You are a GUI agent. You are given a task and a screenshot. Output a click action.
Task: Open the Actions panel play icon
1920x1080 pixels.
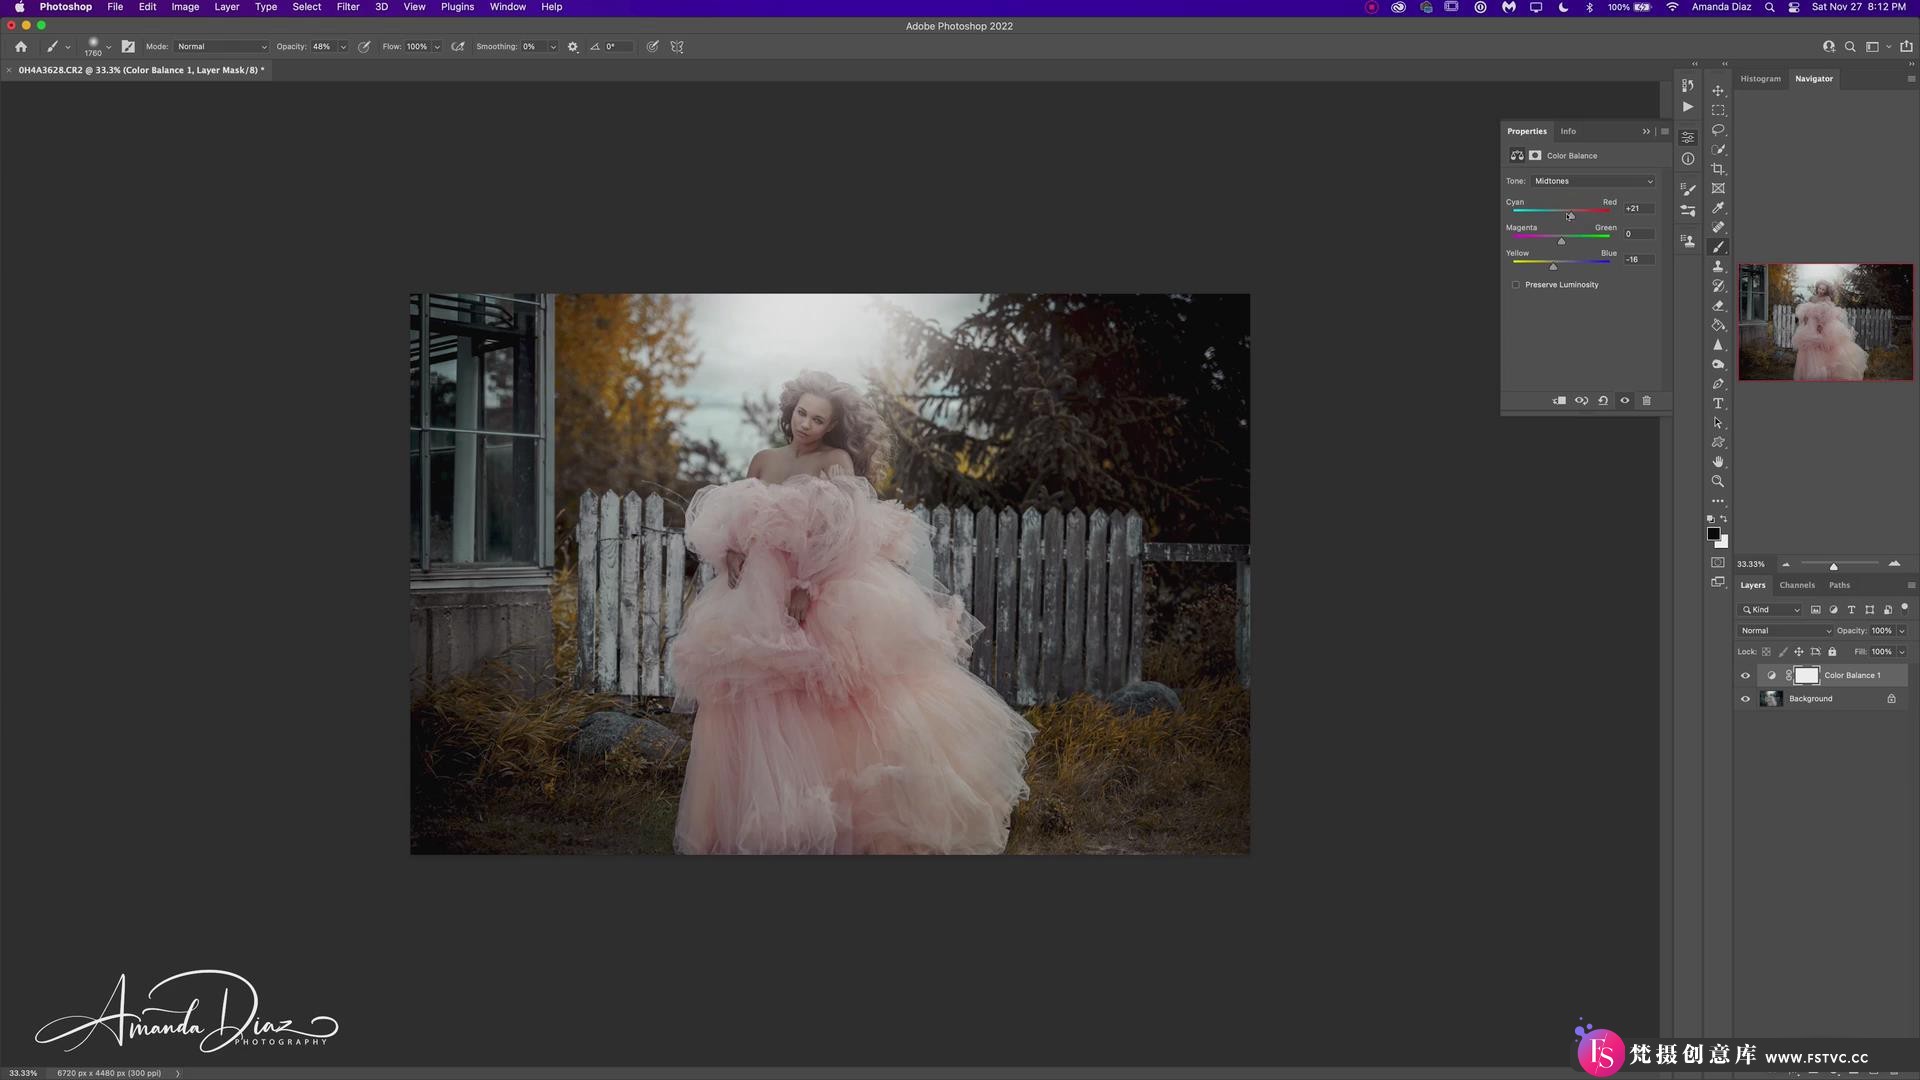(1687, 107)
